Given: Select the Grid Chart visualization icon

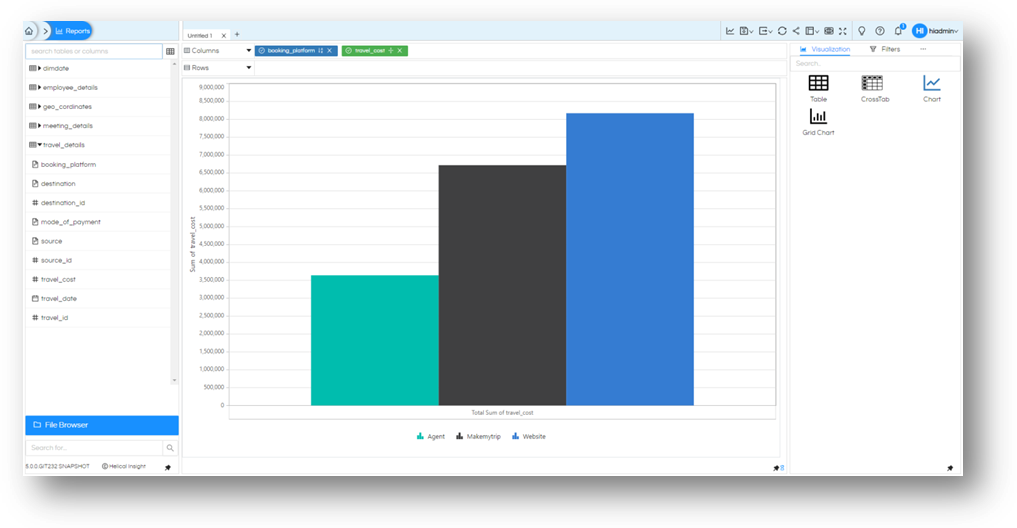Looking at the screenshot, I should [x=818, y=117].
